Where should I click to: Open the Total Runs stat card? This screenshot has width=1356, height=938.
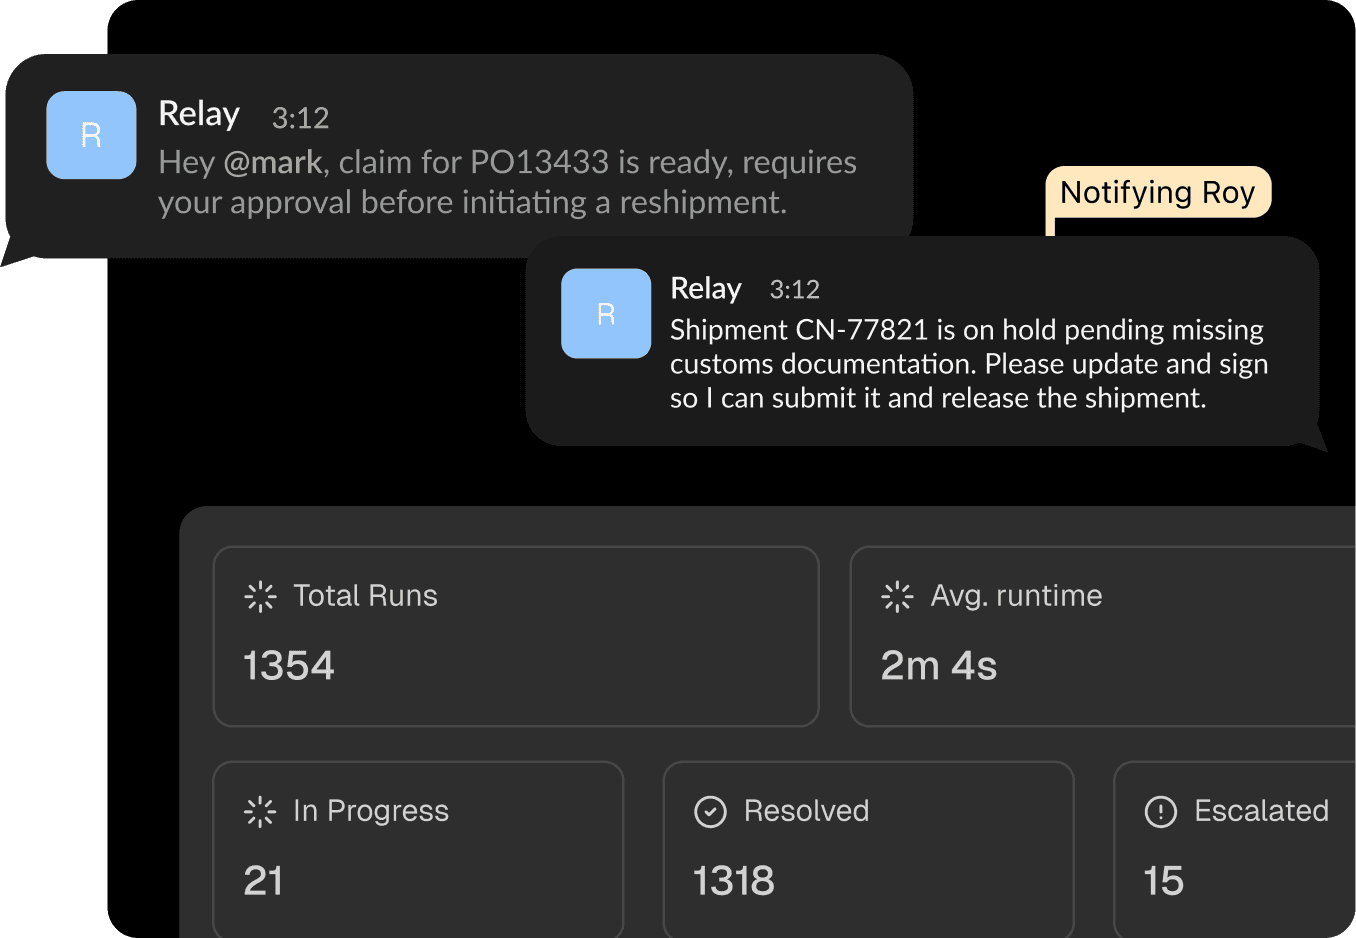click(516, 636)
